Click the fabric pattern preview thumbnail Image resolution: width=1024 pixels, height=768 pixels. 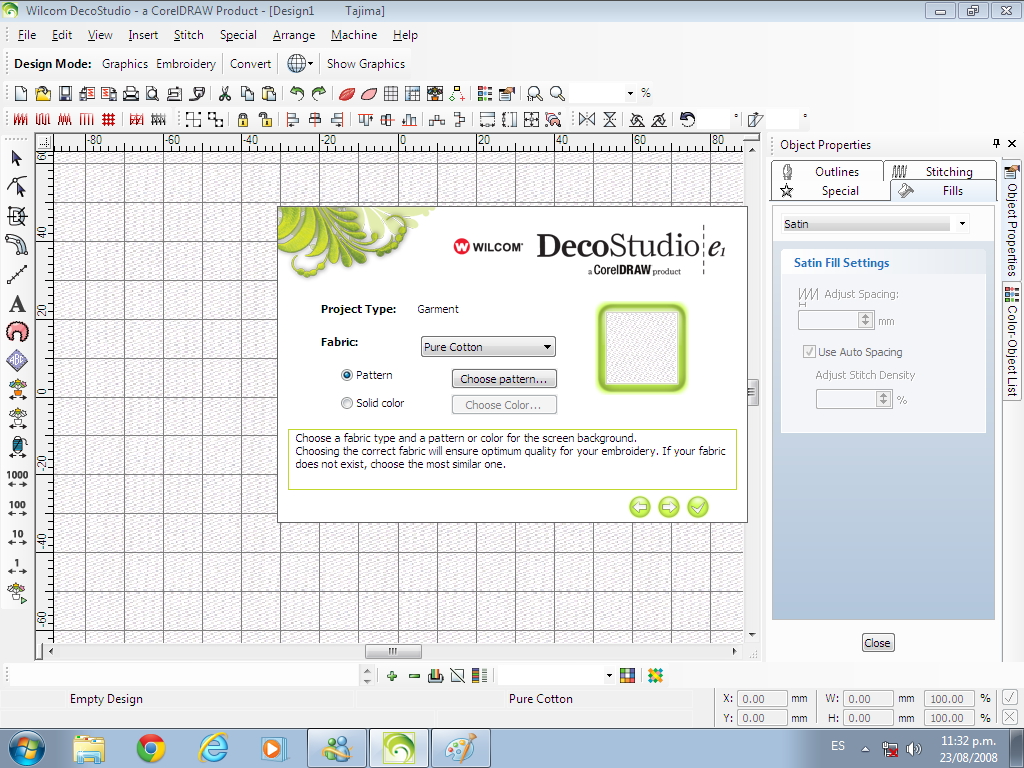point(642,348)
